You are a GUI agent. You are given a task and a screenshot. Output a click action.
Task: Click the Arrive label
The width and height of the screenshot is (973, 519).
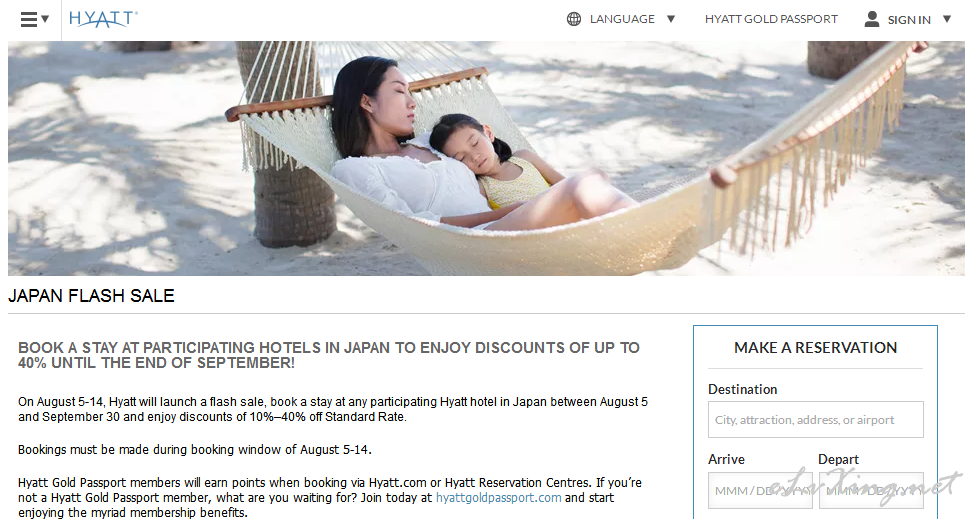(726, 459)
